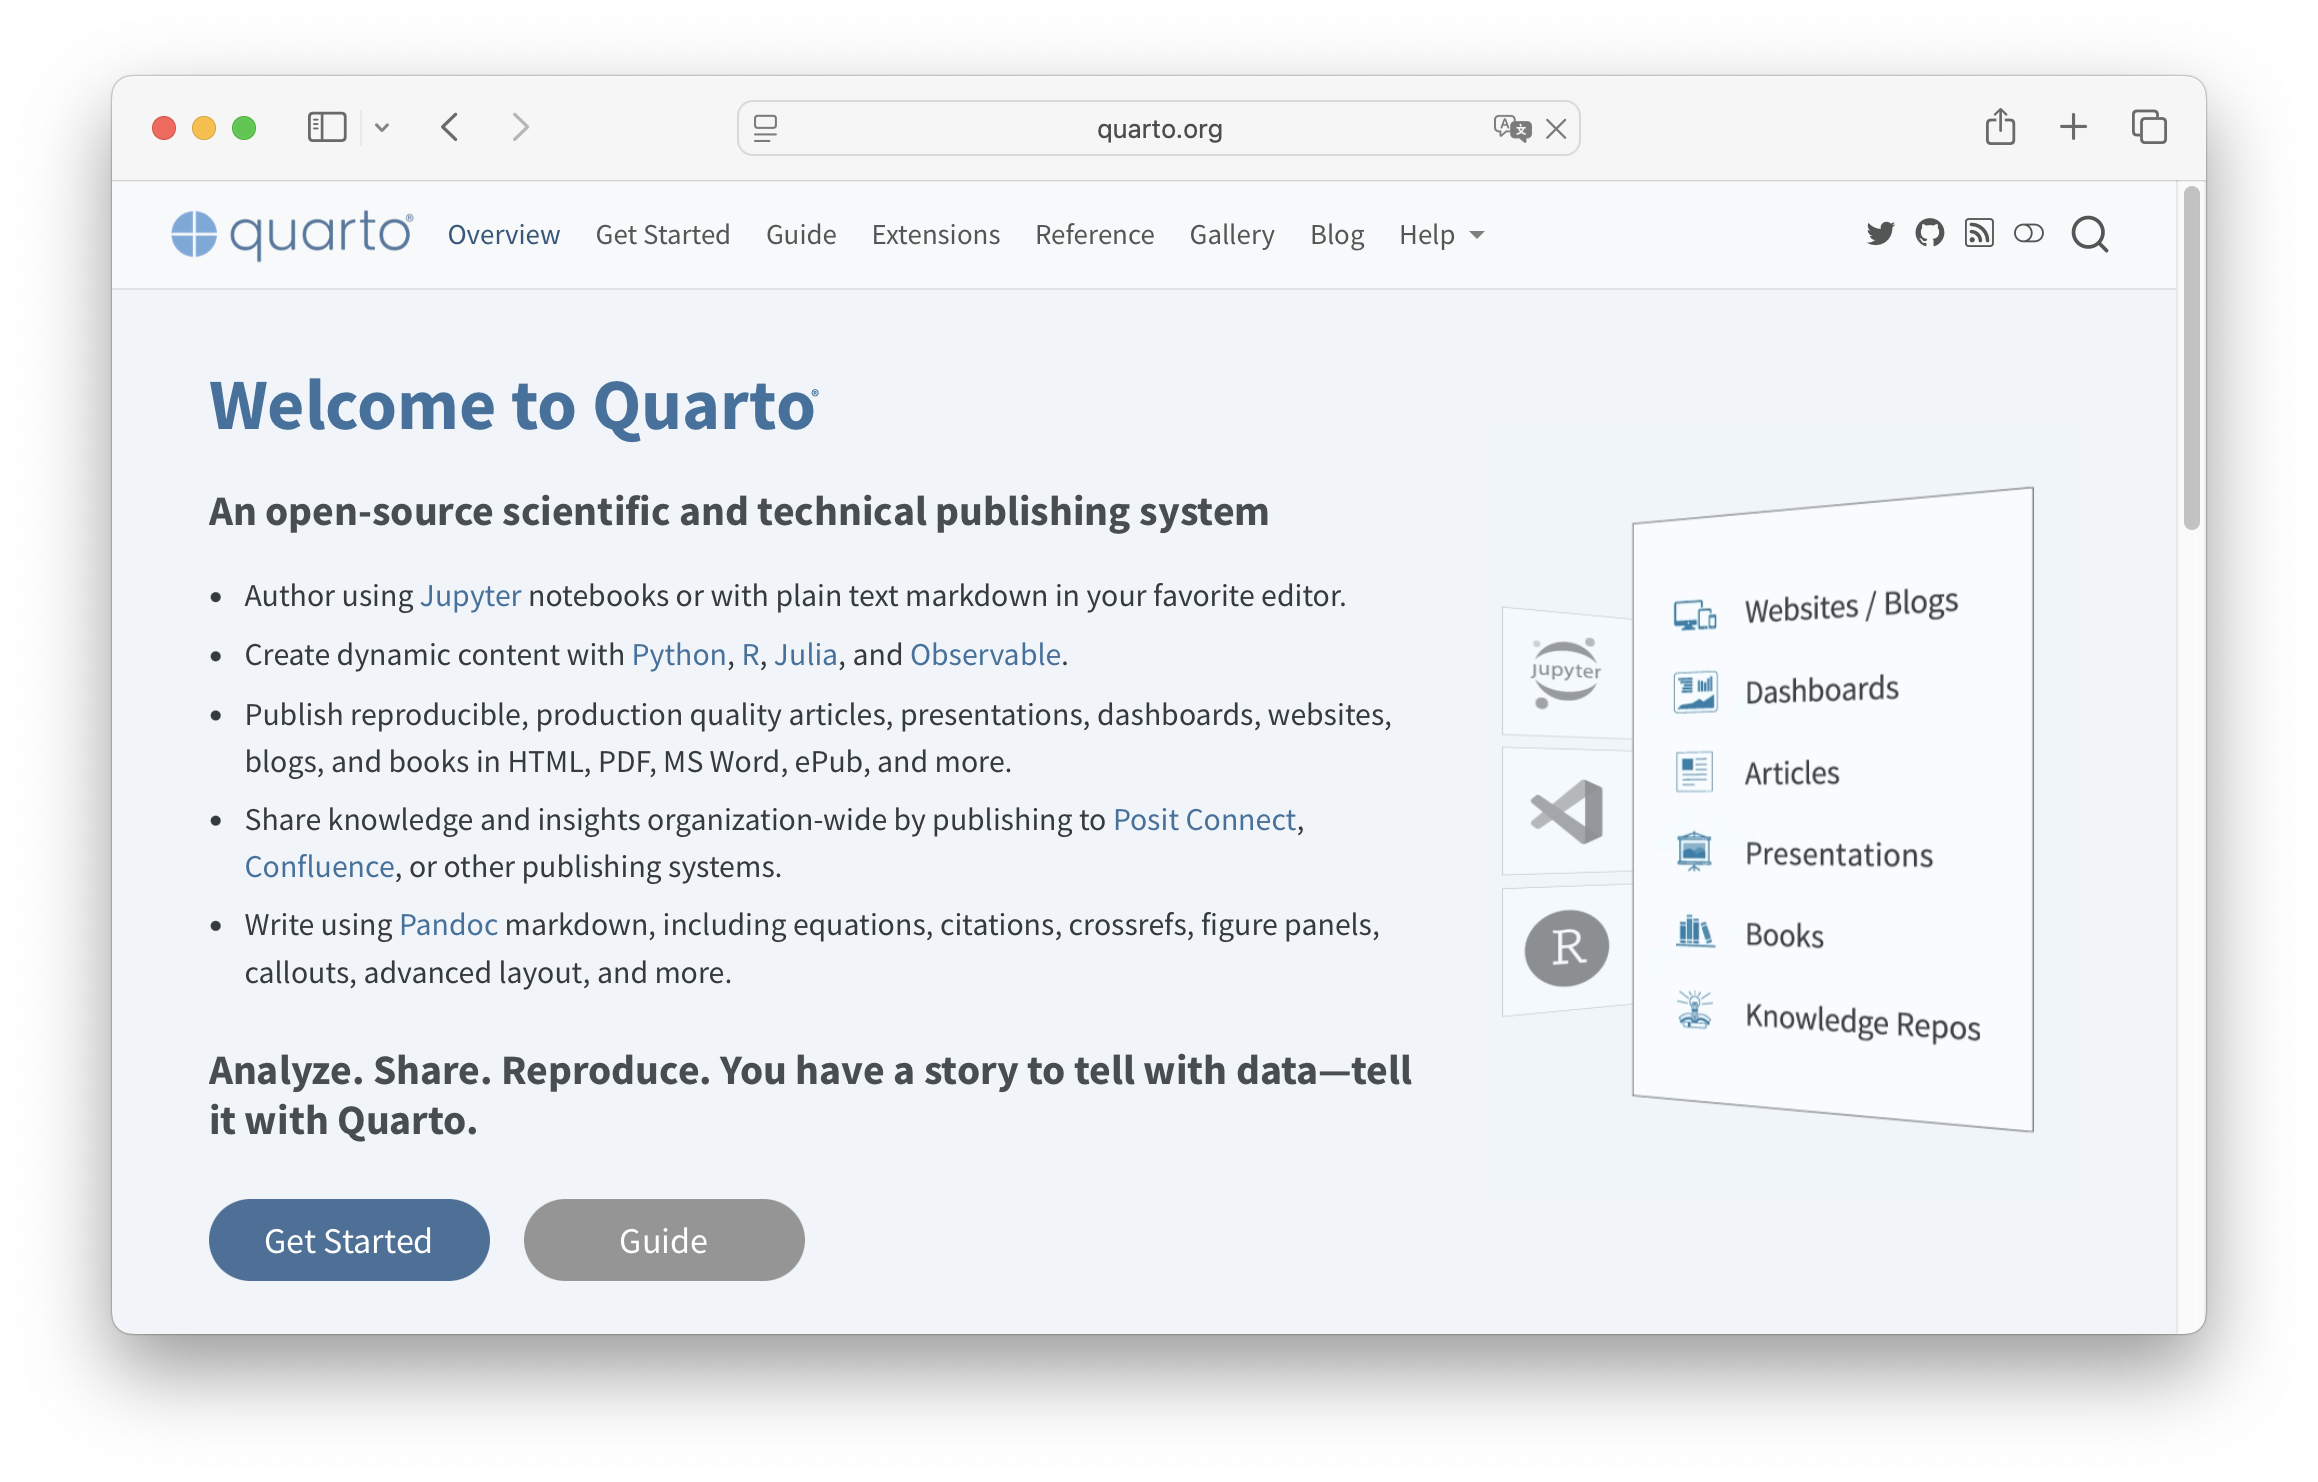
Task: Go forward with the right arrow
Action: (x=520, y=127)
